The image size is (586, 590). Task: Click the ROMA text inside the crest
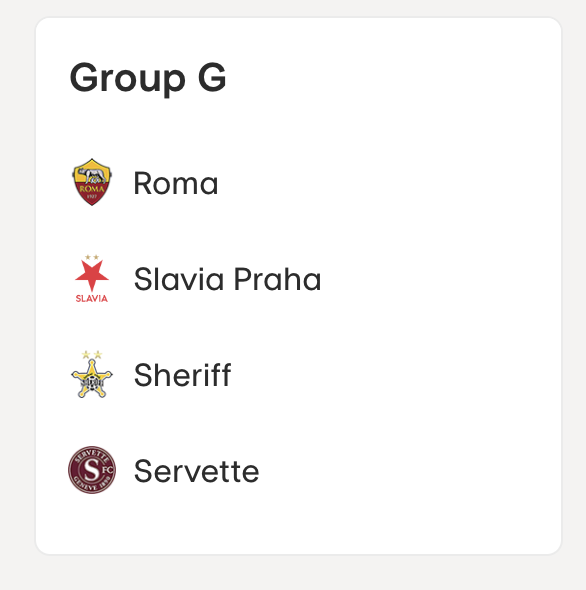tap(91, 189)
